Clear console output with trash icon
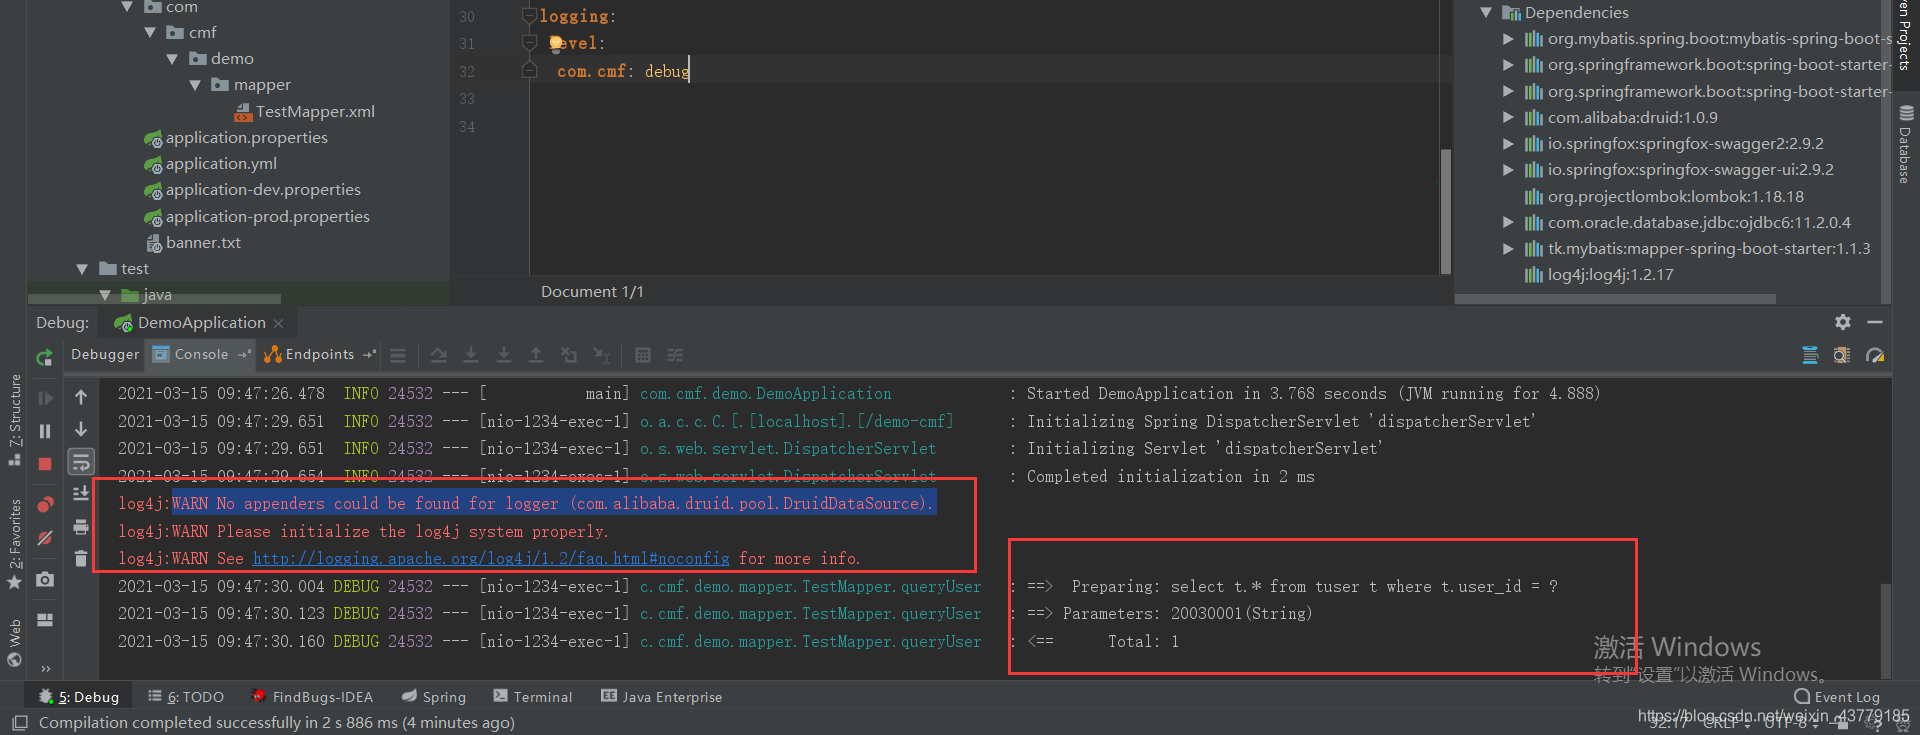Screen dimensions: 1920x735 click(x=81, y=558)
